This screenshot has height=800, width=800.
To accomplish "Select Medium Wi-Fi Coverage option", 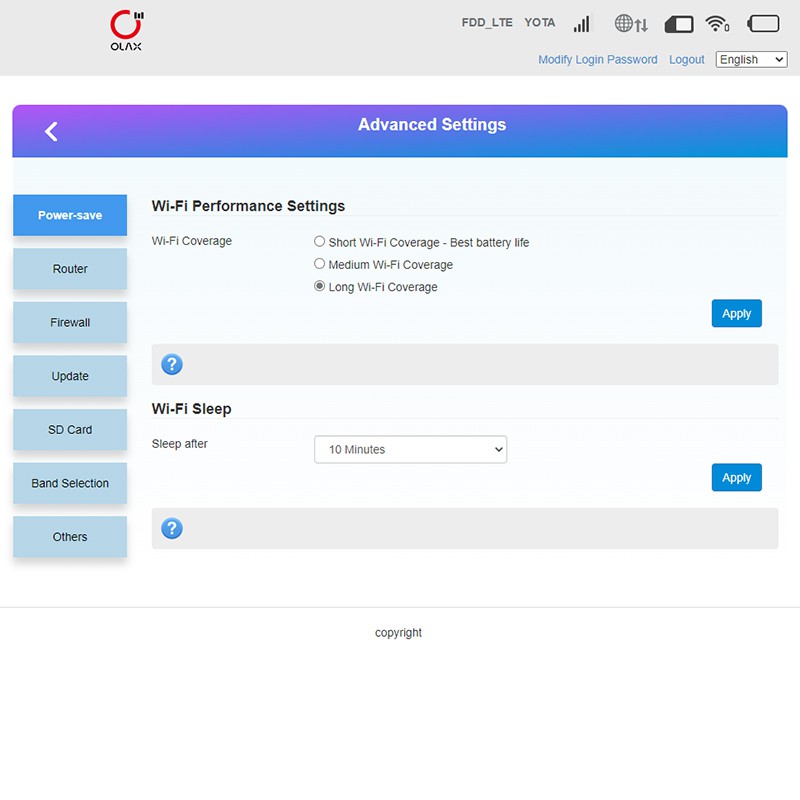I will point(320,264).
